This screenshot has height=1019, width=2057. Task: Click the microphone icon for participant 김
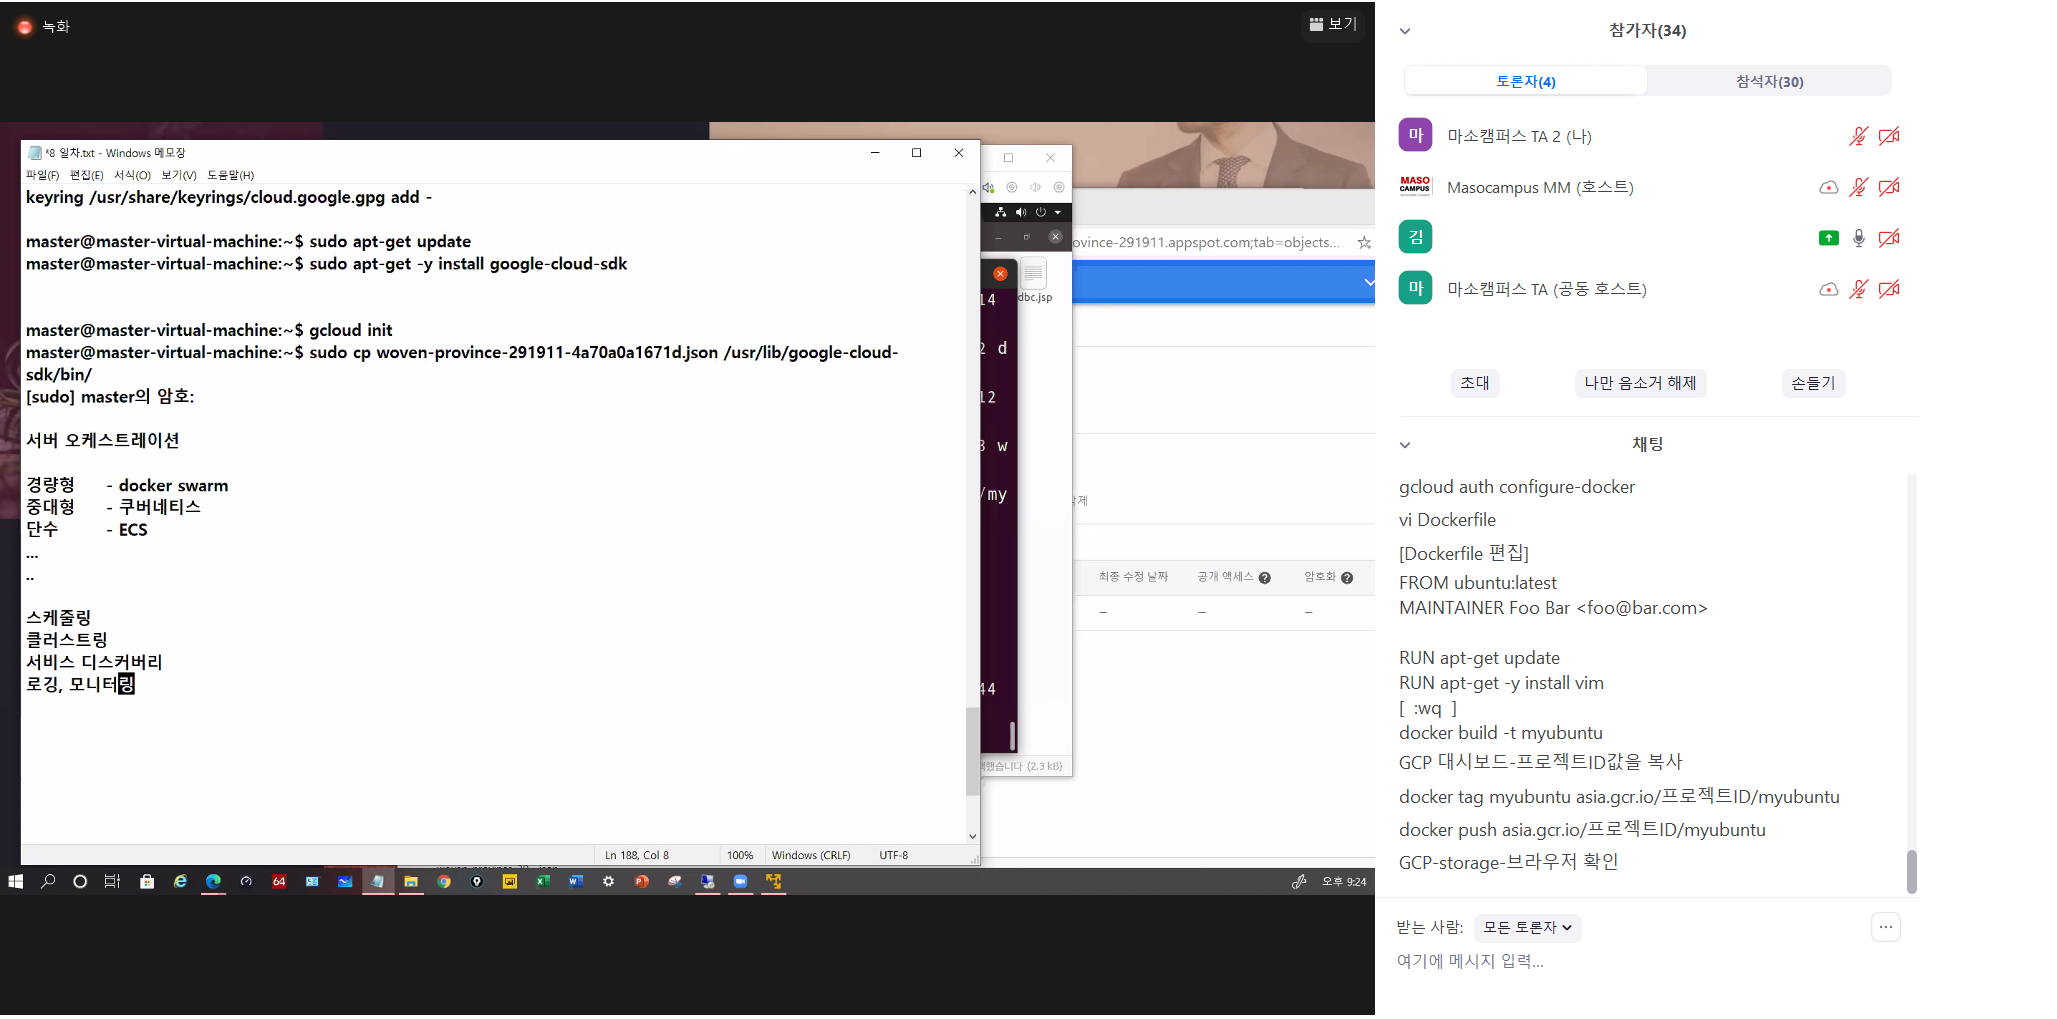point(1858,238)
